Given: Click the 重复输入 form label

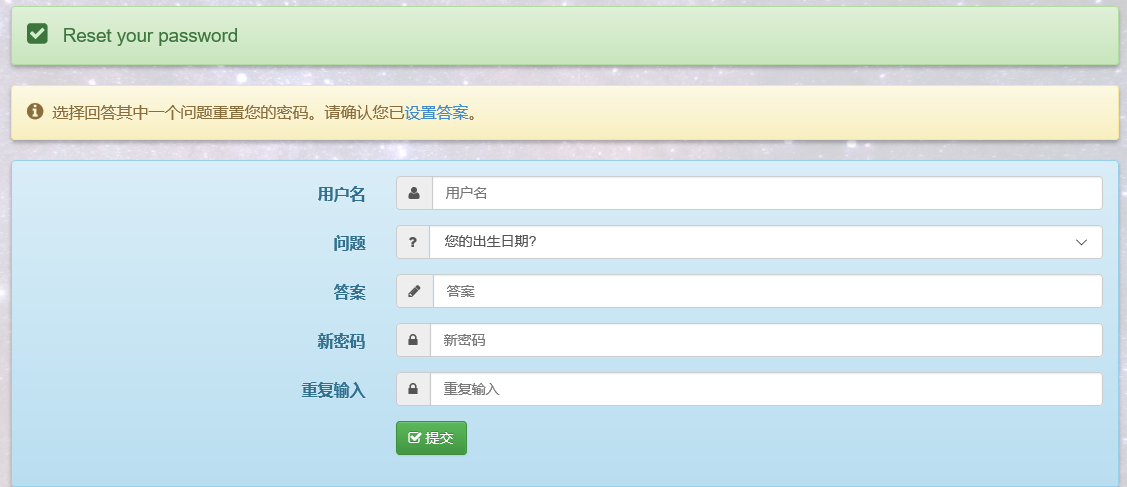Looking at the screenshot, I should click(333, 390).
